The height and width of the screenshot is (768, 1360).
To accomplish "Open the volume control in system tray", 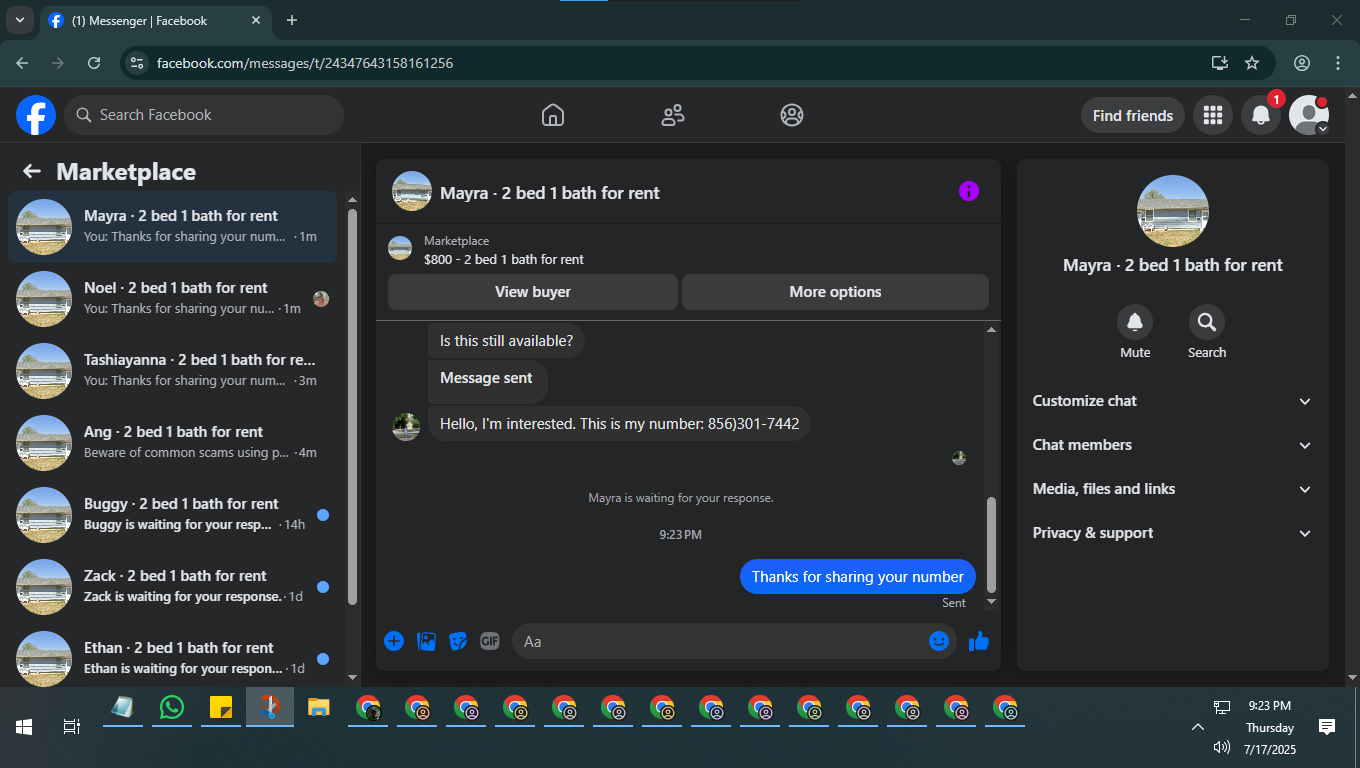I will point(1221,747).
